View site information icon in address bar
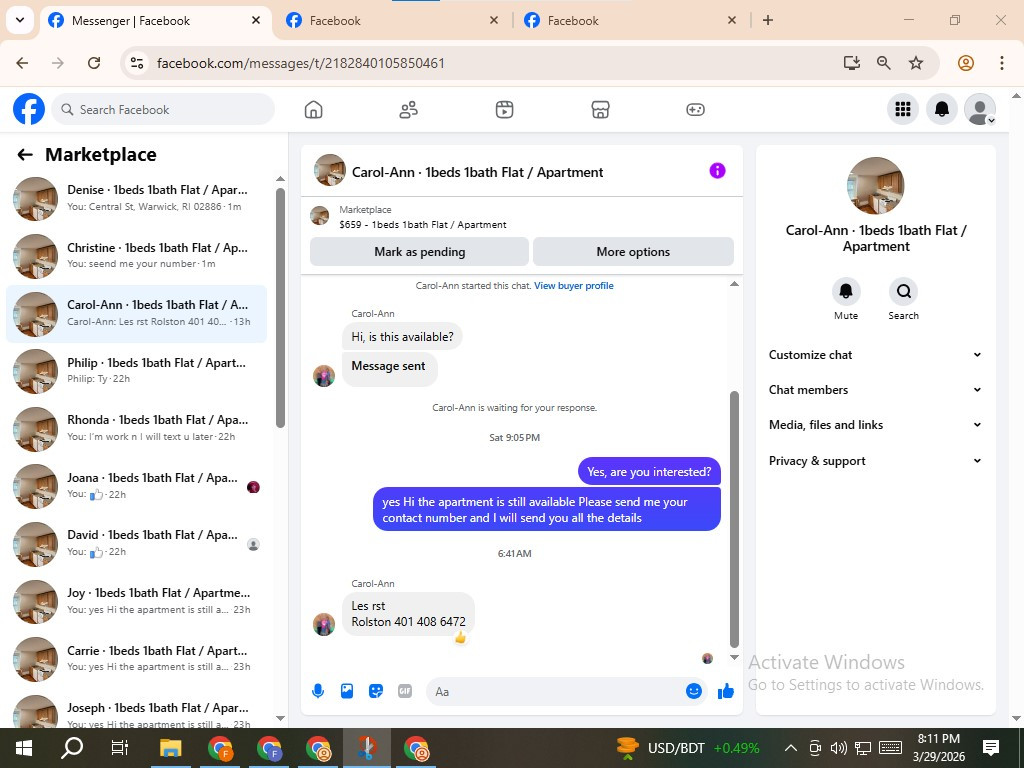 [x=137, y=63]
